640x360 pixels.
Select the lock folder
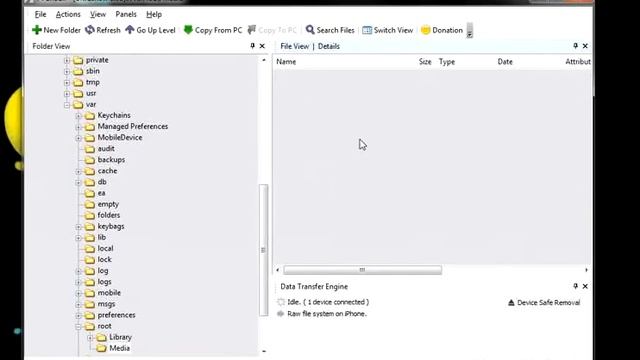[104, 259]
